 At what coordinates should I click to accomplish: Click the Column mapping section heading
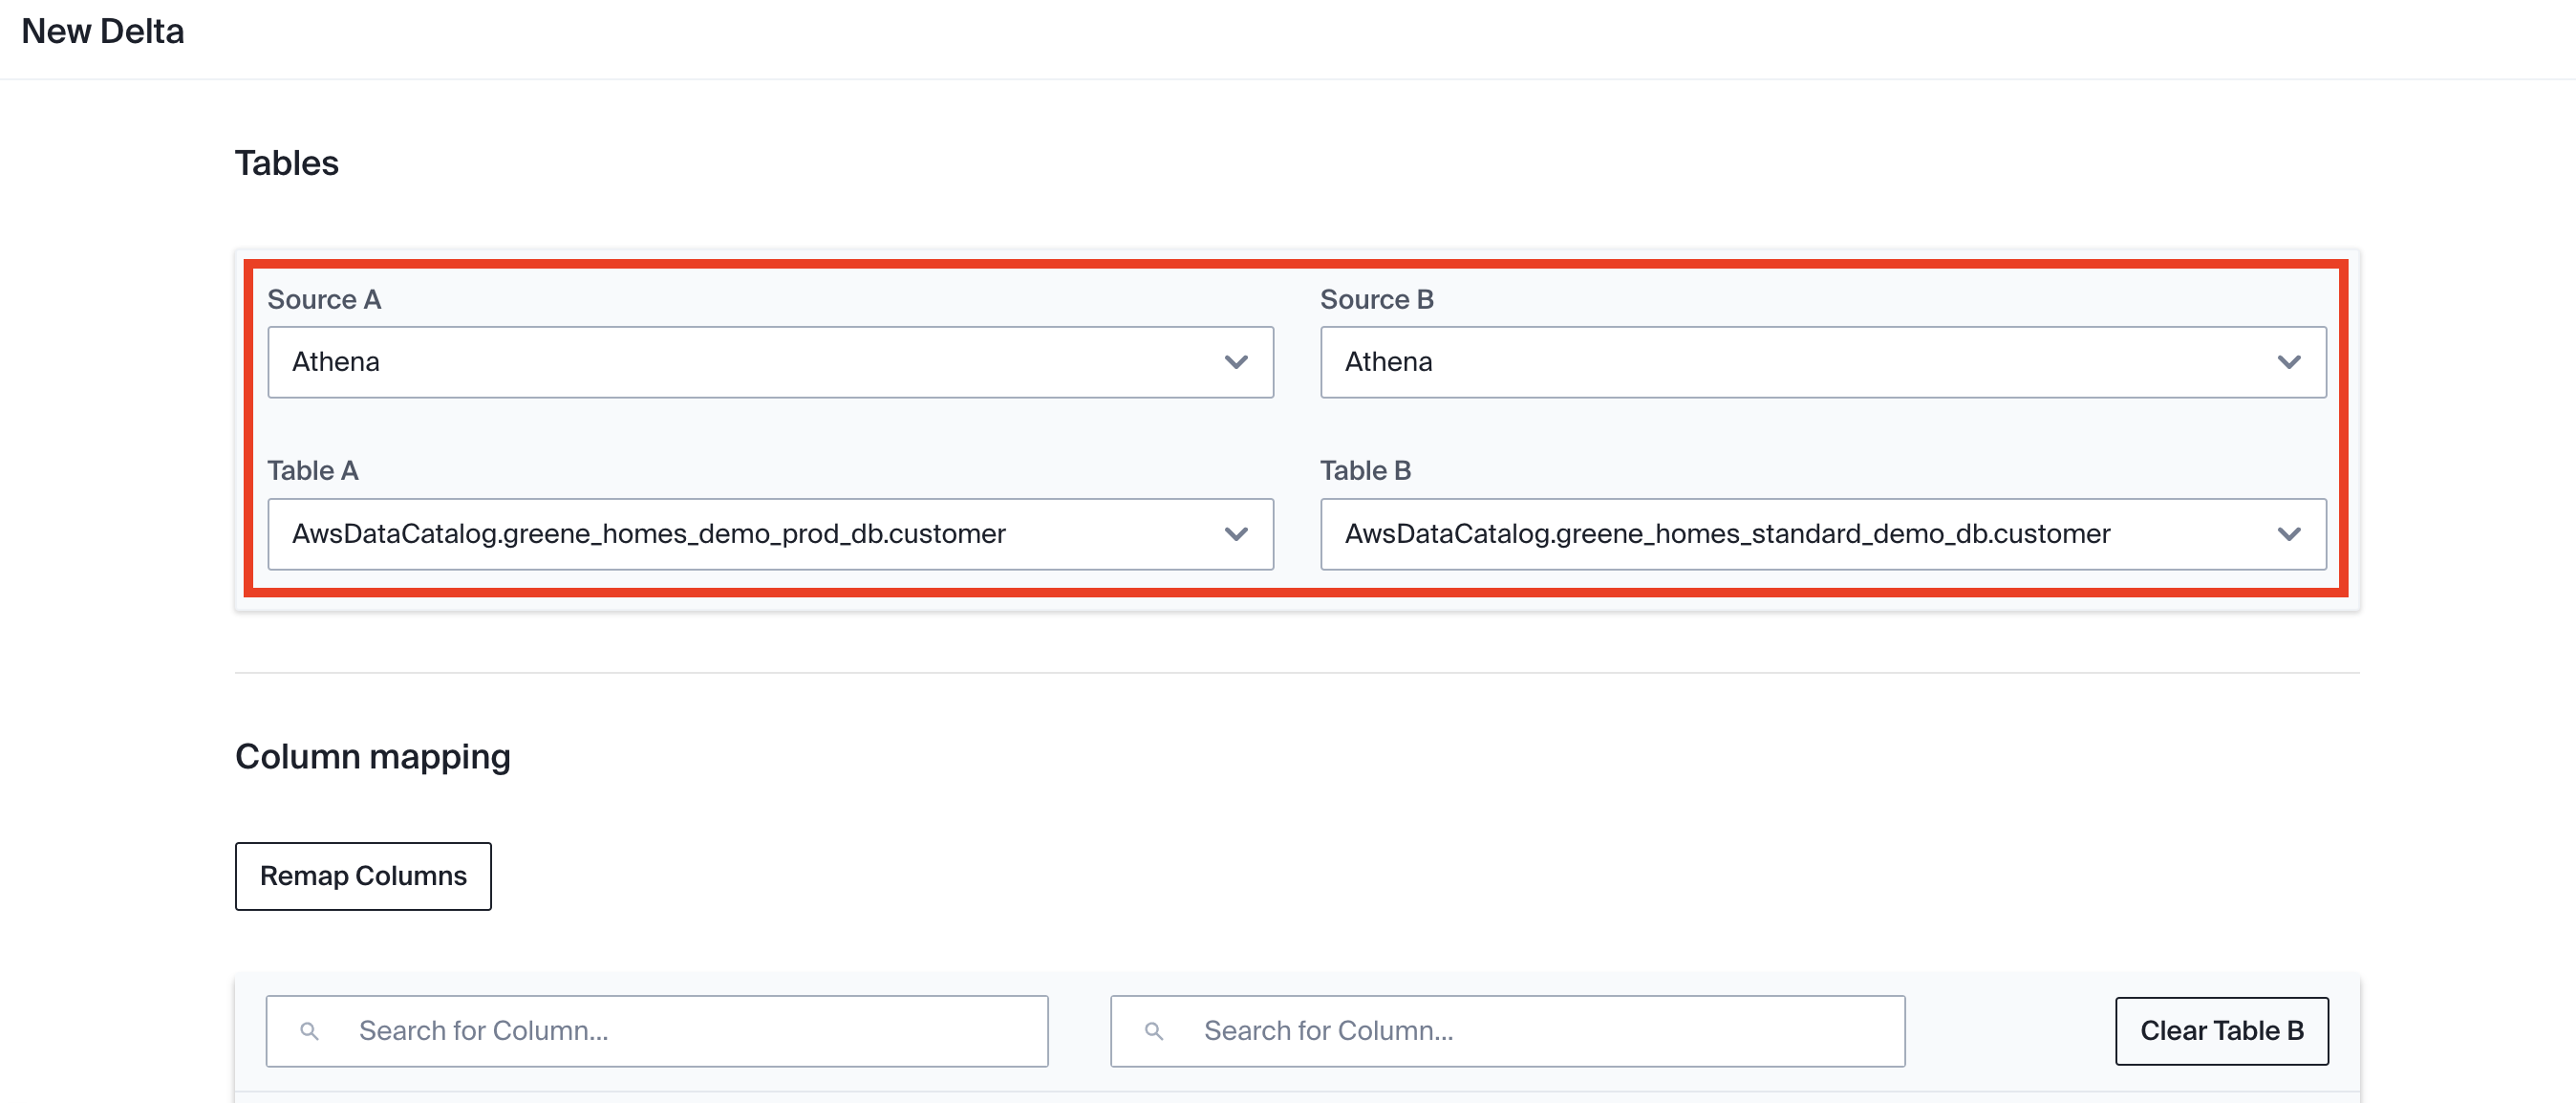click(372, 756)
